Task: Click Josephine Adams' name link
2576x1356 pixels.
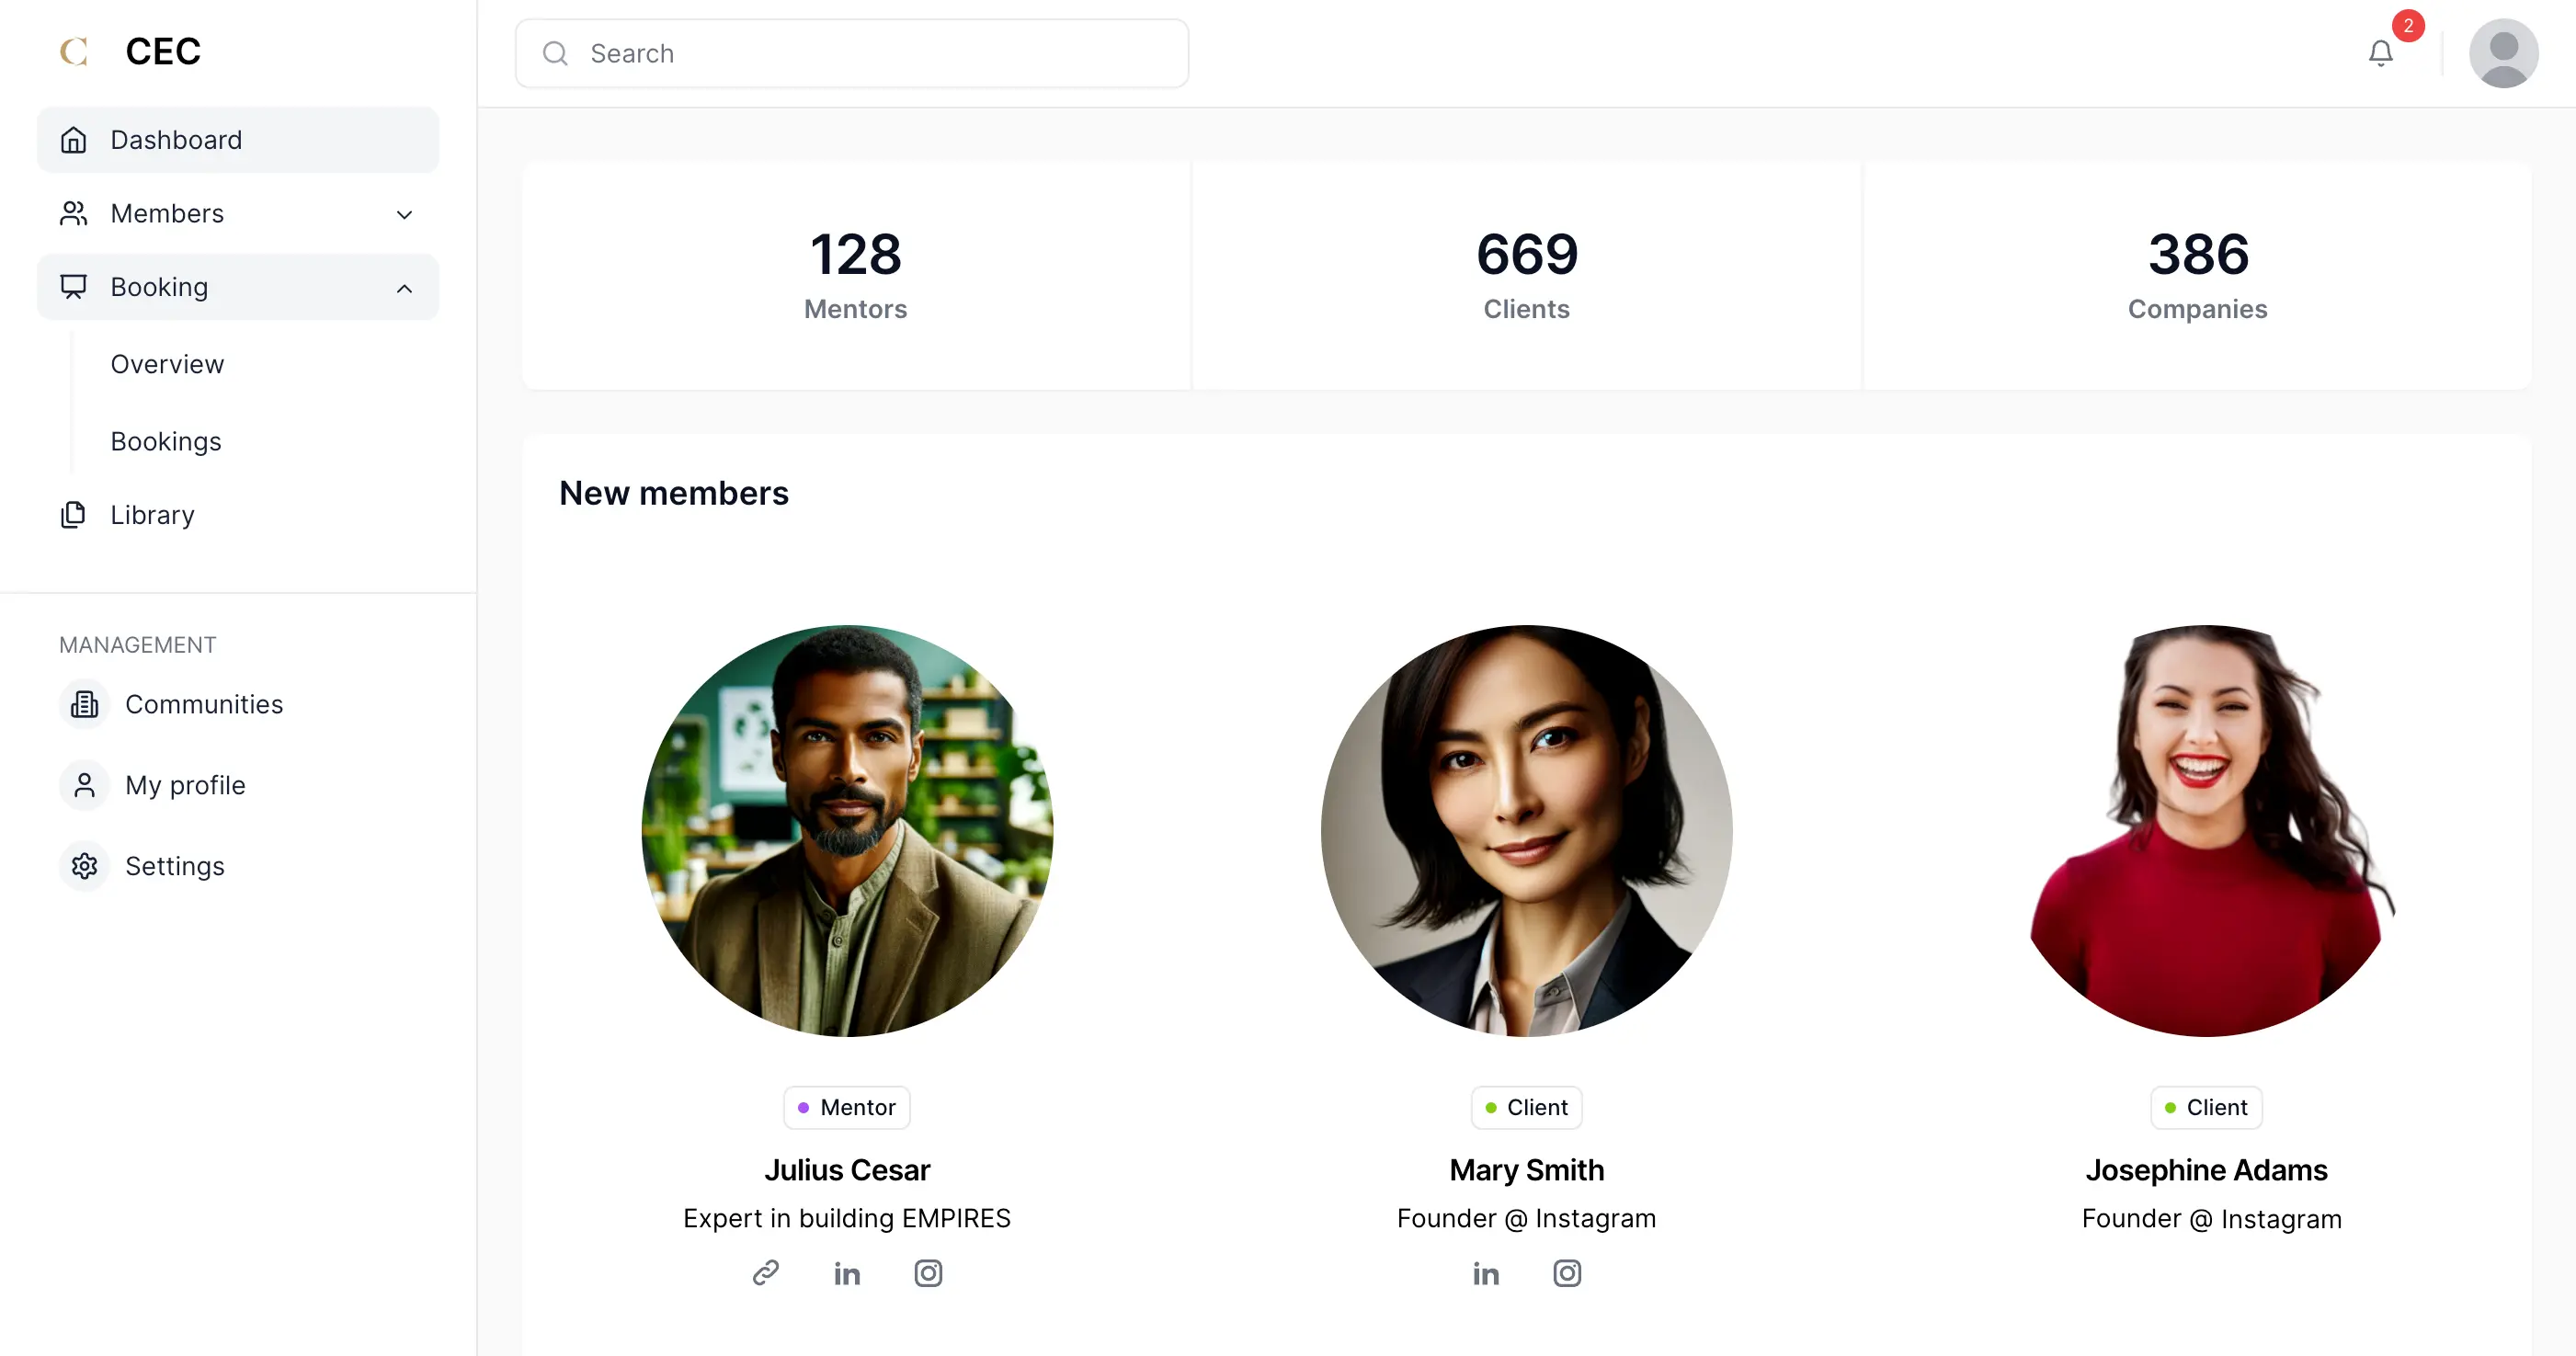Action: tap(2206, 1169)
